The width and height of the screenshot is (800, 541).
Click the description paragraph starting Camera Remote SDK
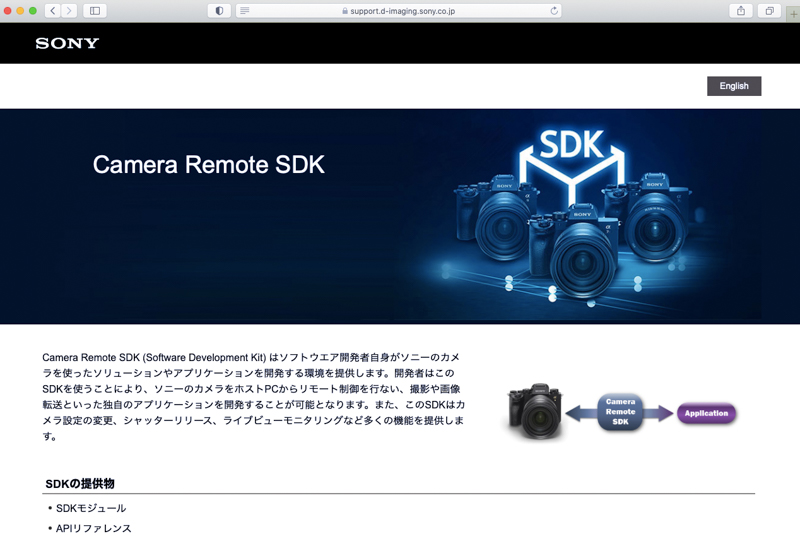click(x=254, y=397)
